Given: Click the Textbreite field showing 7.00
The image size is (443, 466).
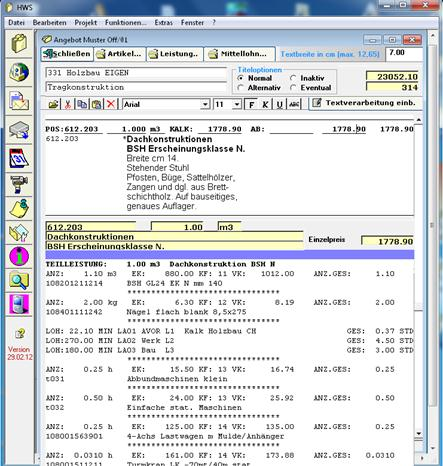Looking at the screenshot, I should [x=404, y=53].
